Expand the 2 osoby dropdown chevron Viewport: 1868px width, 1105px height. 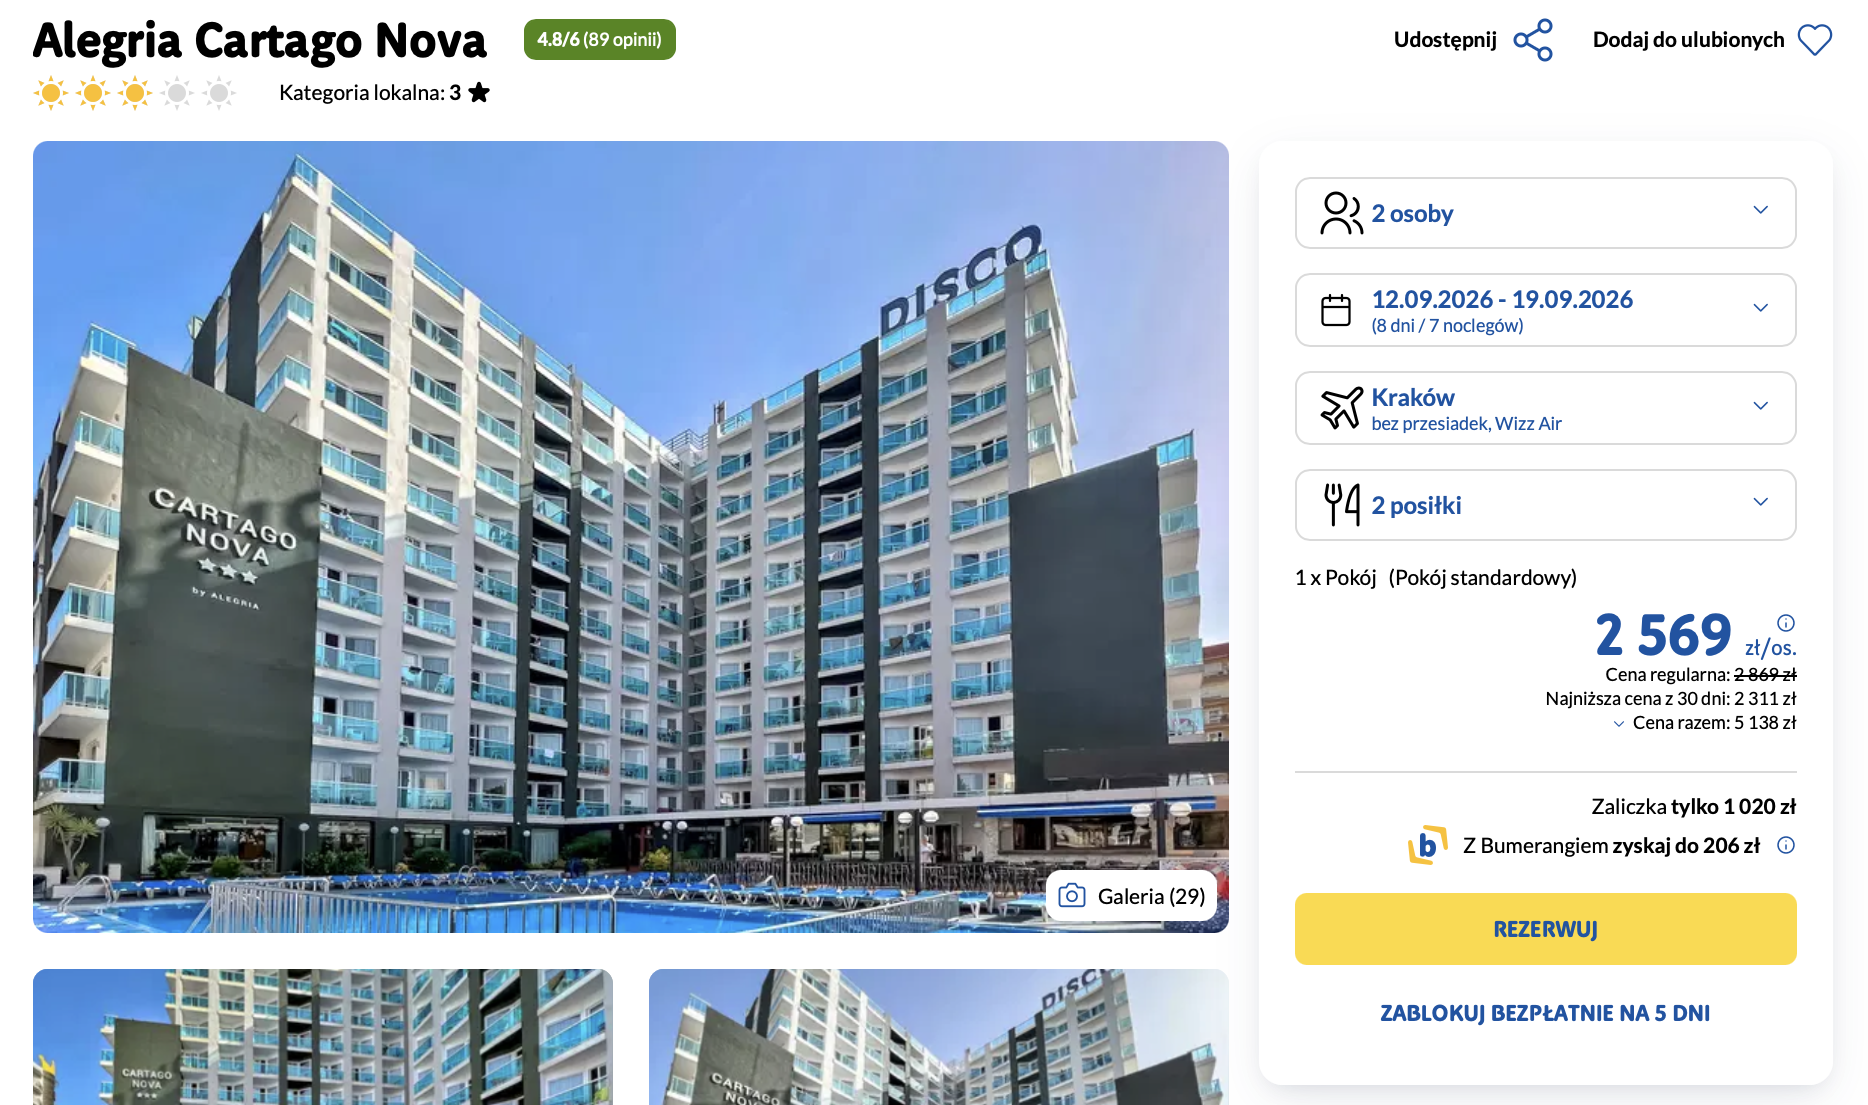tap(1761, 210)
